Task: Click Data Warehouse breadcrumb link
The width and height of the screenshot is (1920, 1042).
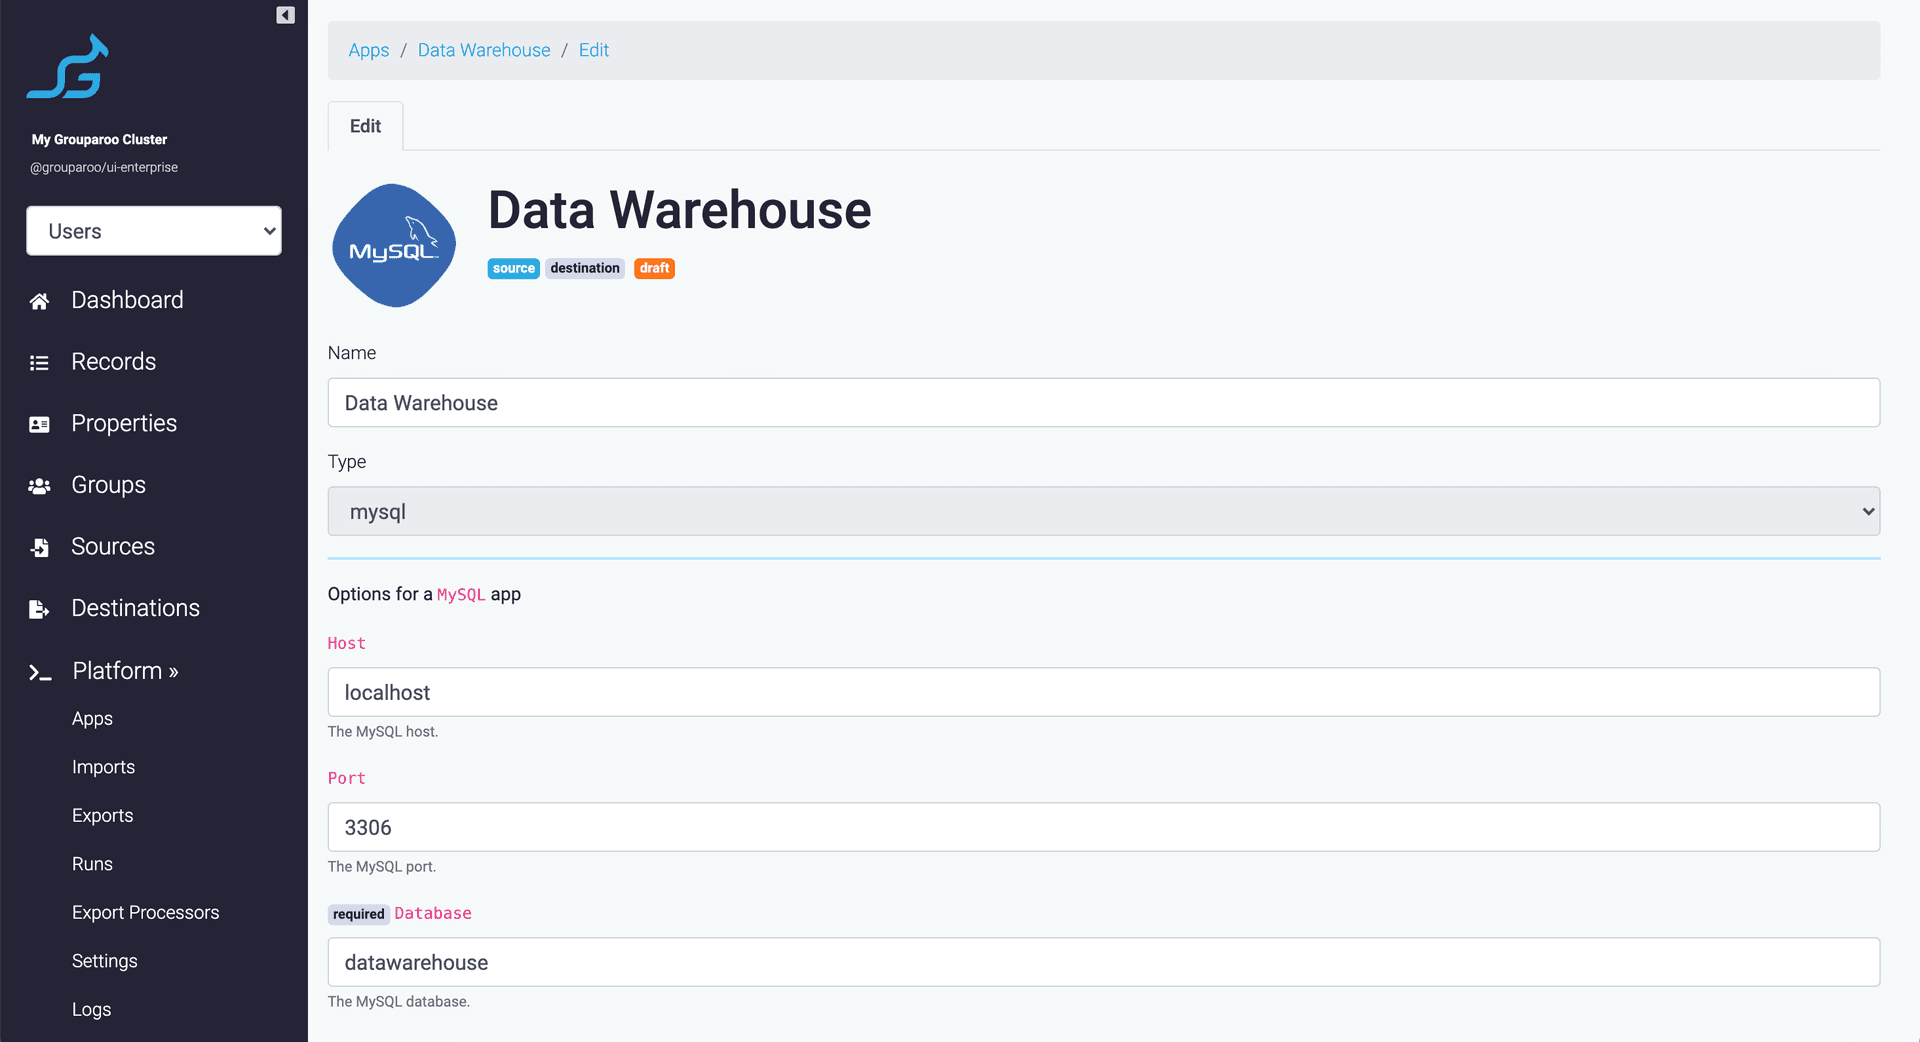Action: (x=484, y=50)
